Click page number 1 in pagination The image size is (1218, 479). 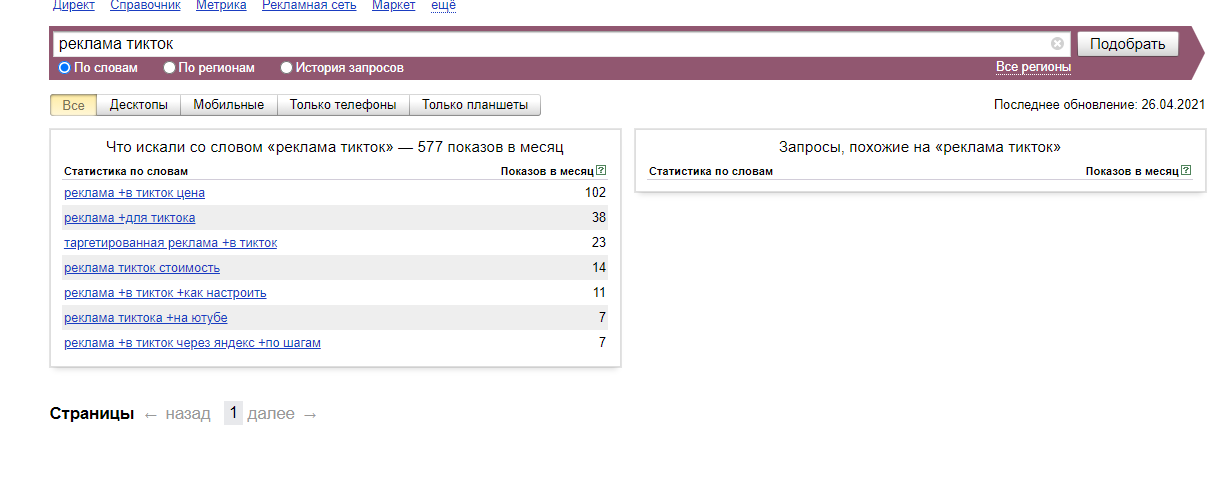coord(233,413)
